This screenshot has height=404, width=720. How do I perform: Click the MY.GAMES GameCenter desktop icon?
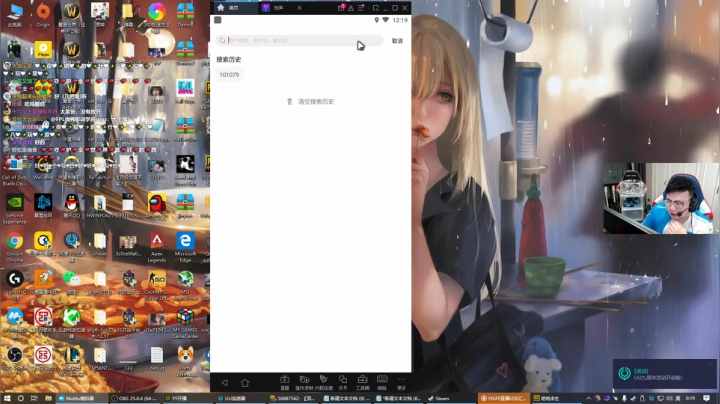(186, 323)
